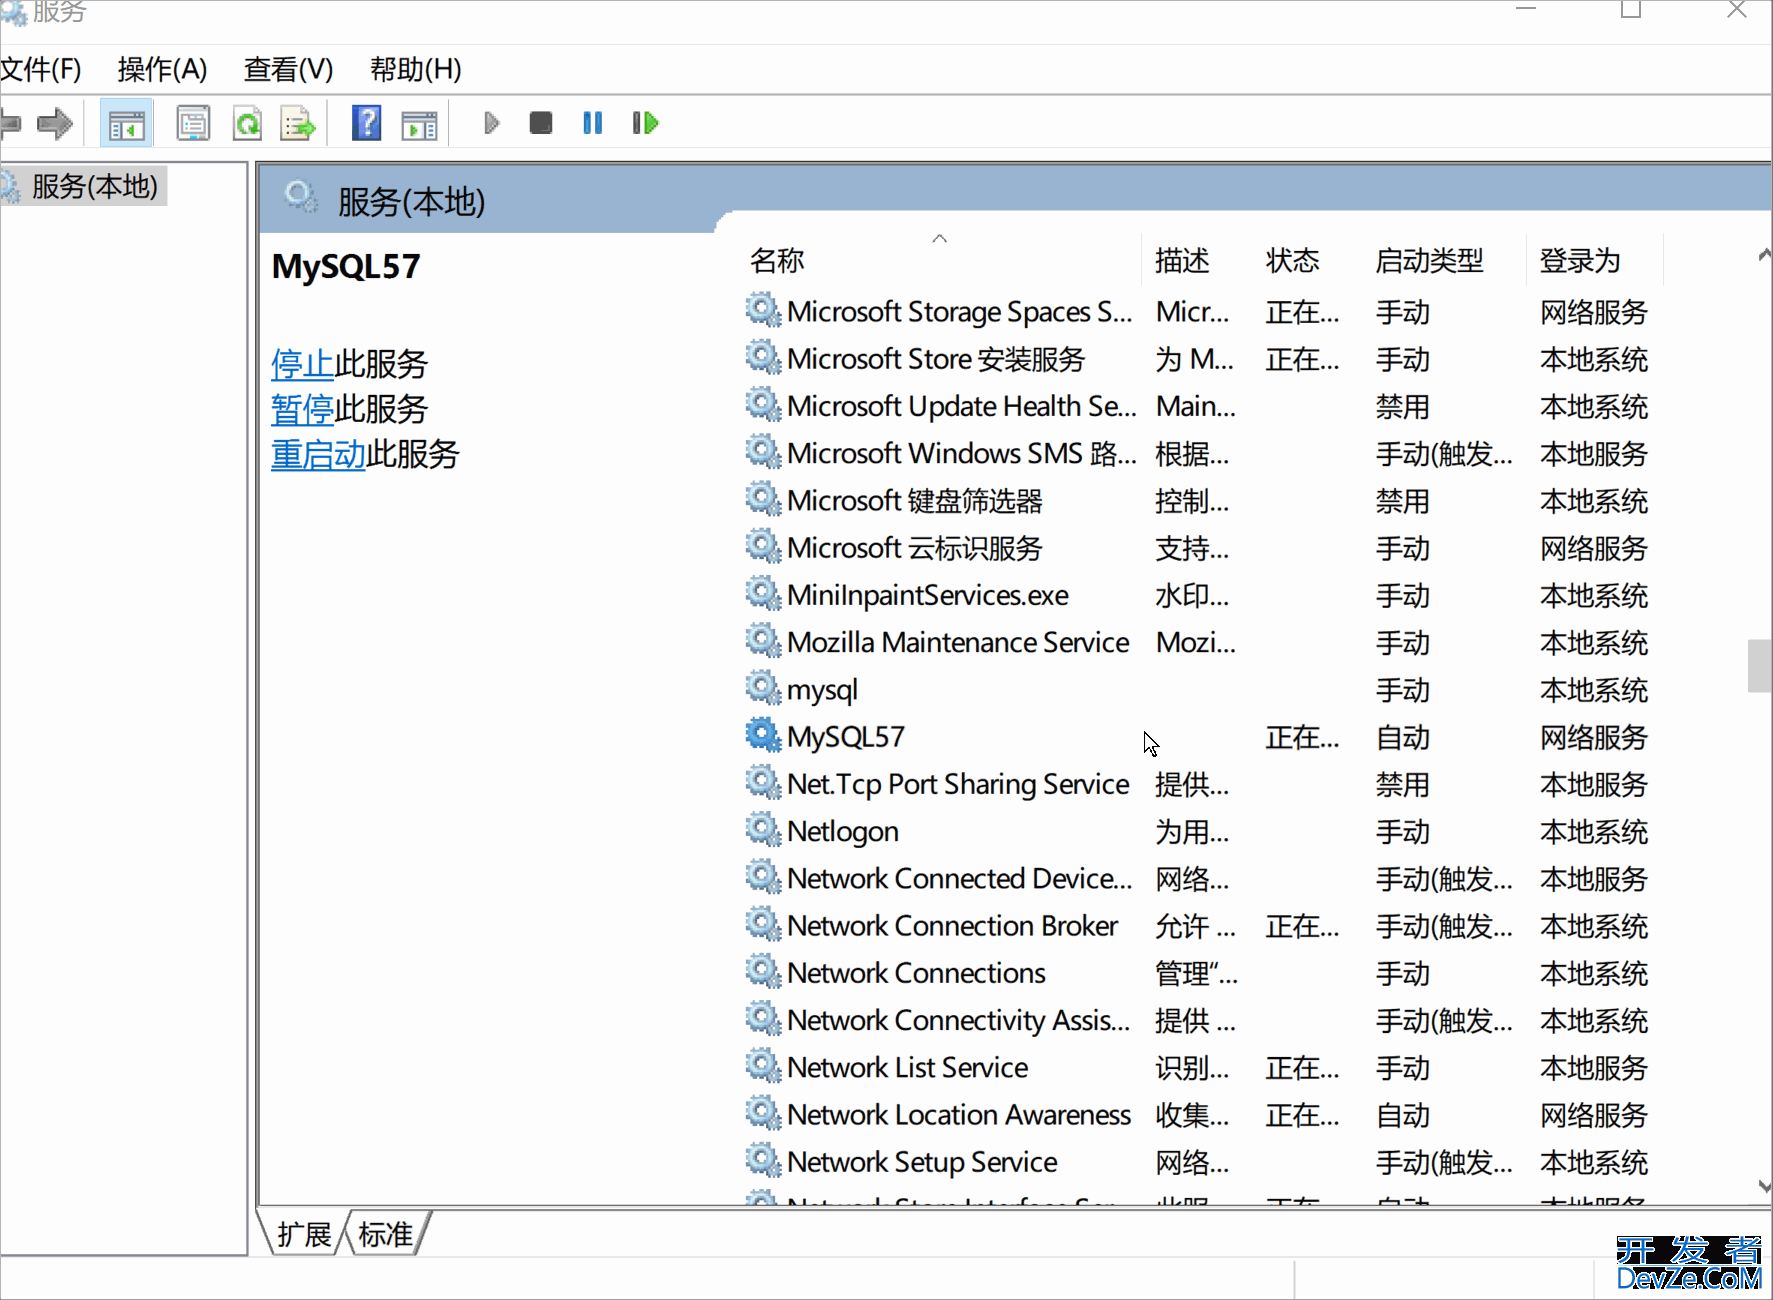Image resolution: width=1773 pixels, height=1300 pixels.
Task: Click the Start service play icon
Action: point(491,123)
